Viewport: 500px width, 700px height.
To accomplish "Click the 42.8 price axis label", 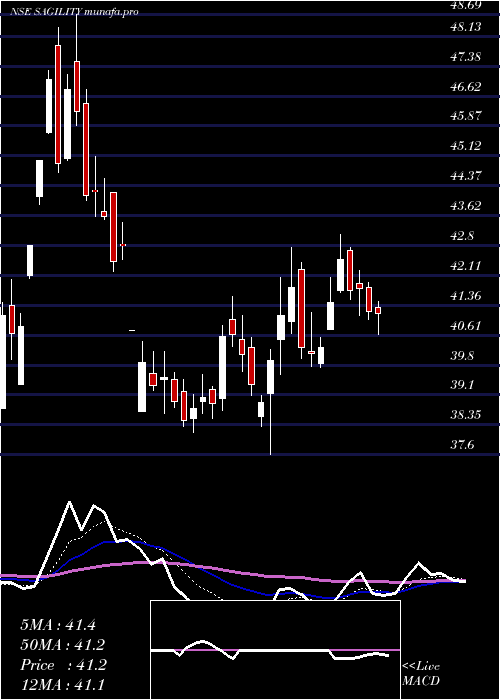I will tap(461, 236).
